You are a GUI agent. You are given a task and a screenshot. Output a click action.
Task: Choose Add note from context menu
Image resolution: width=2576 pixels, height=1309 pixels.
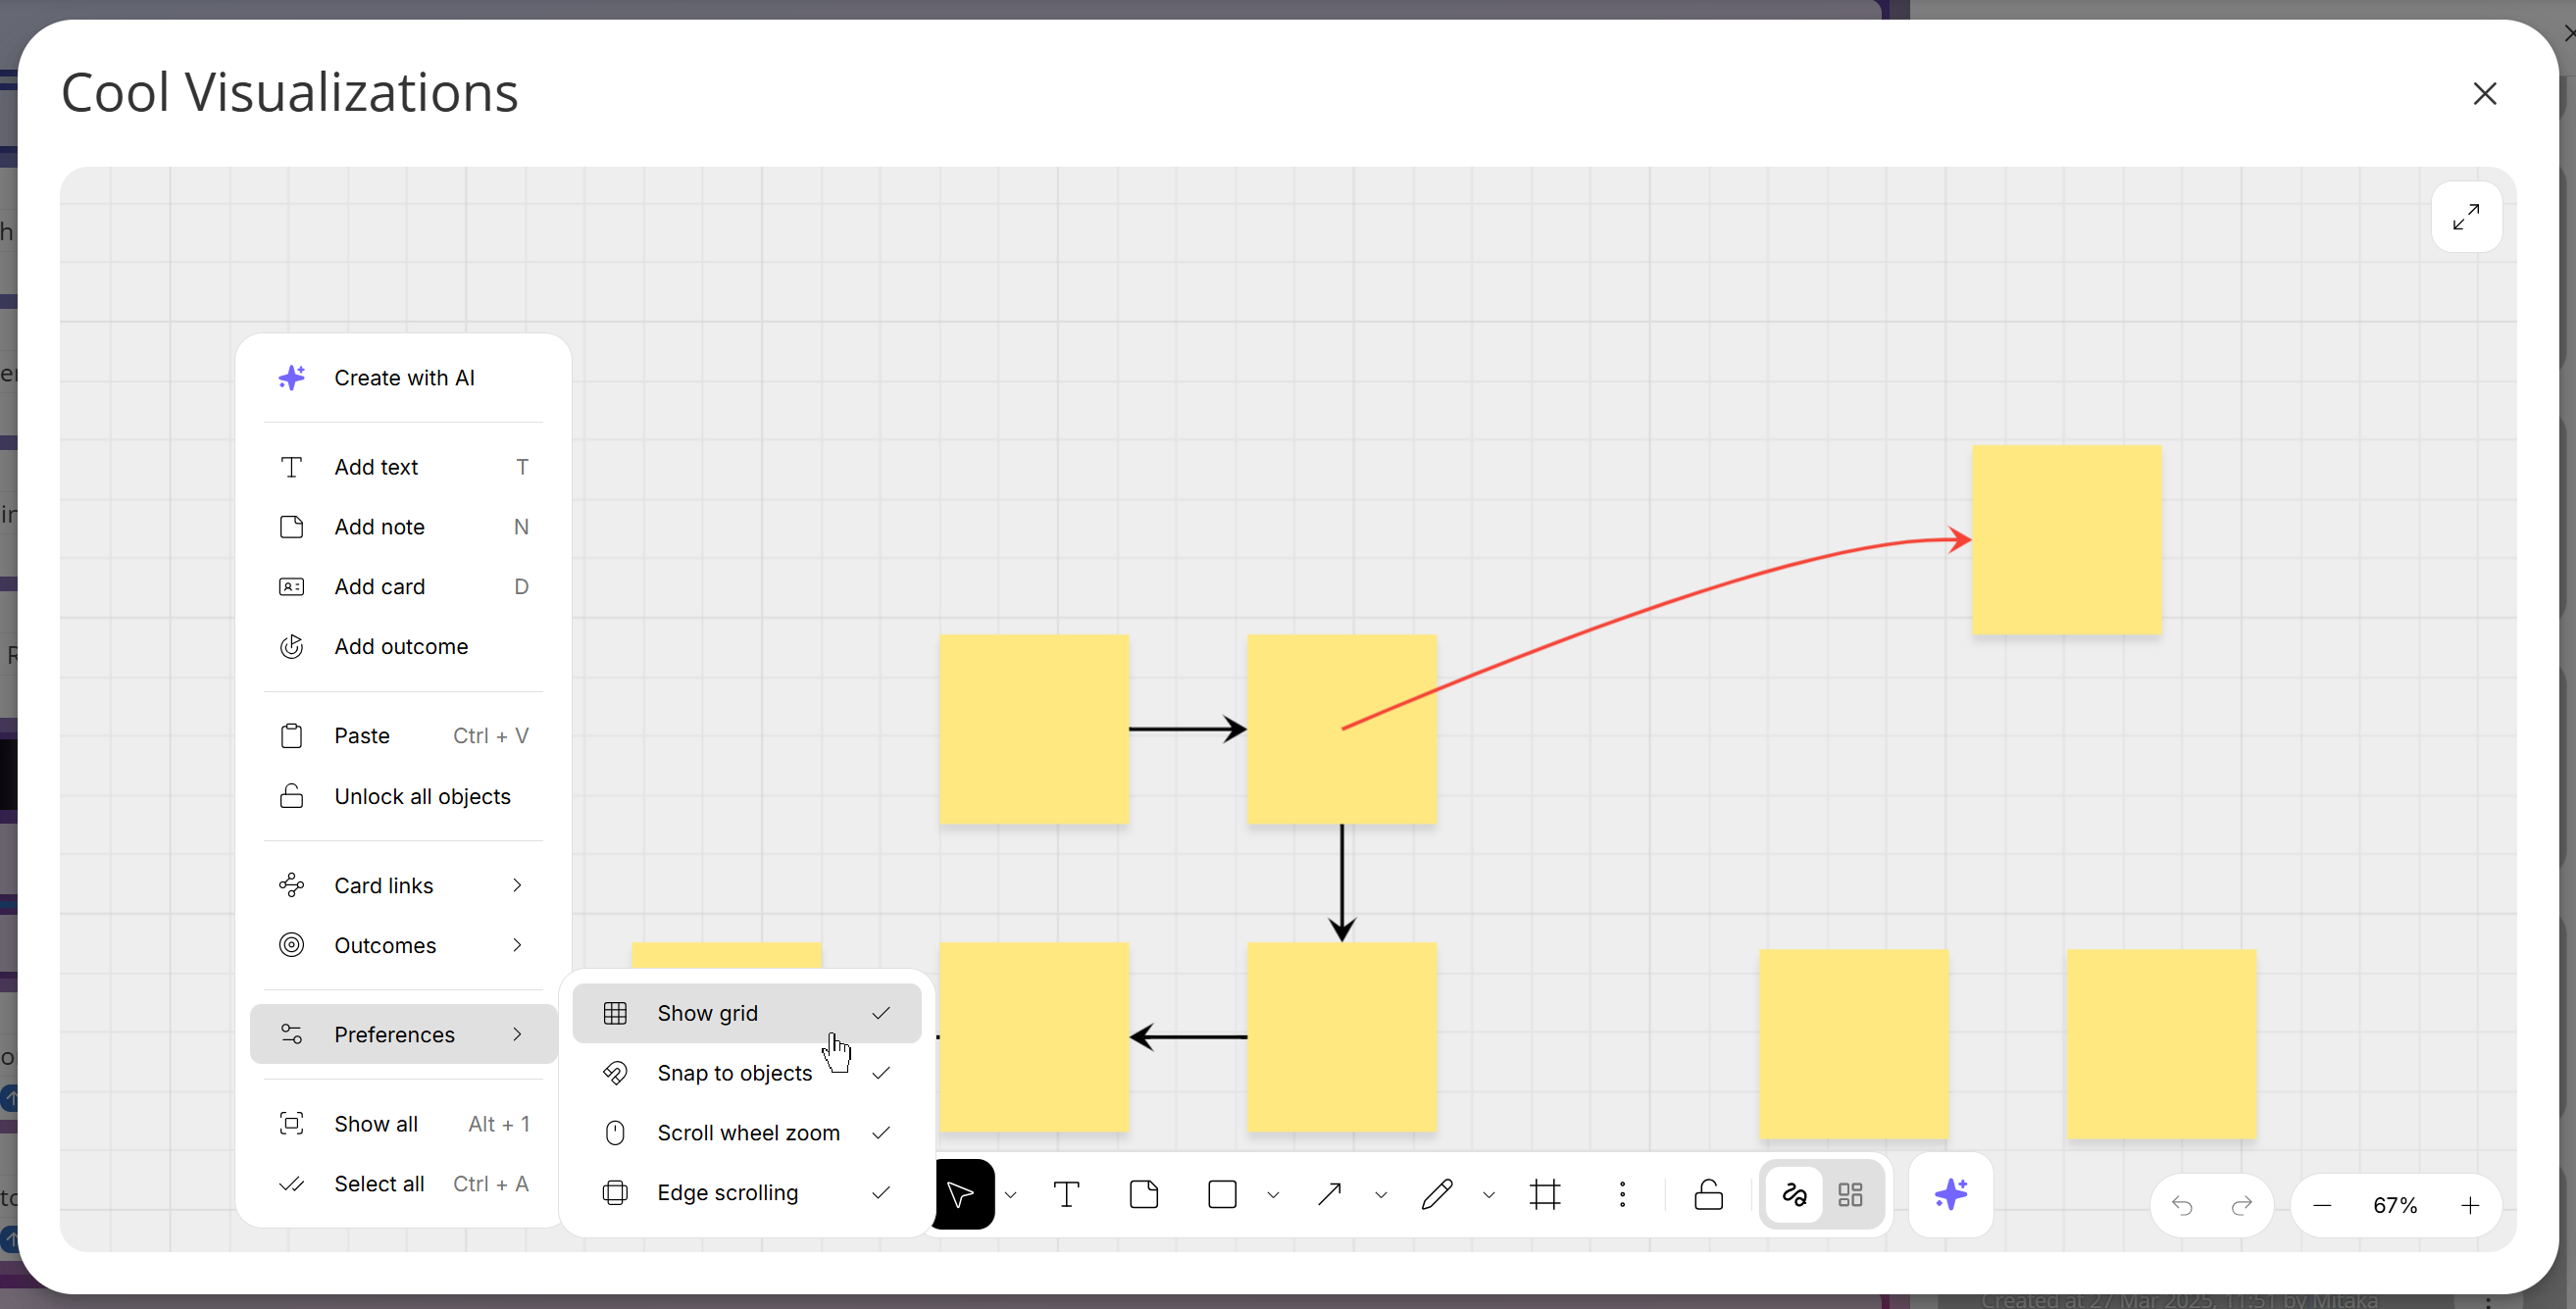(380, 527)
